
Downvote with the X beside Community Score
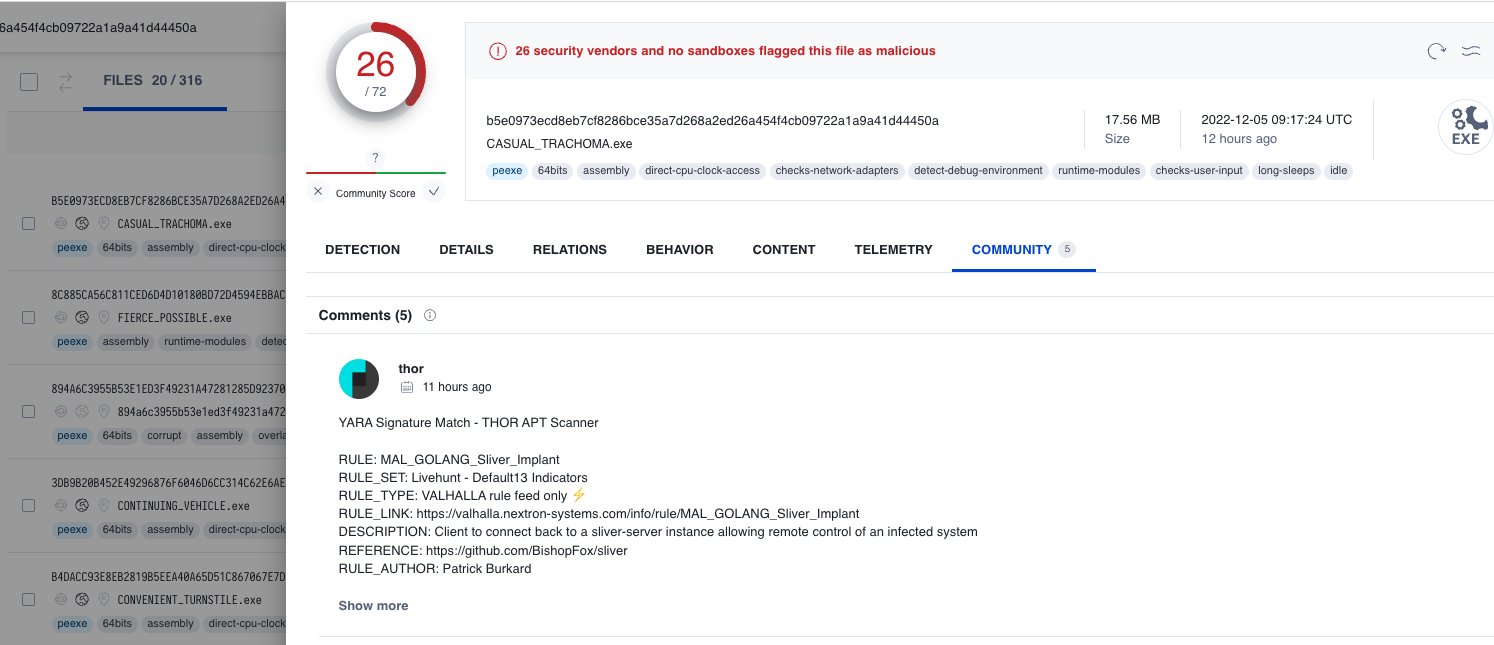pos(318,190)
